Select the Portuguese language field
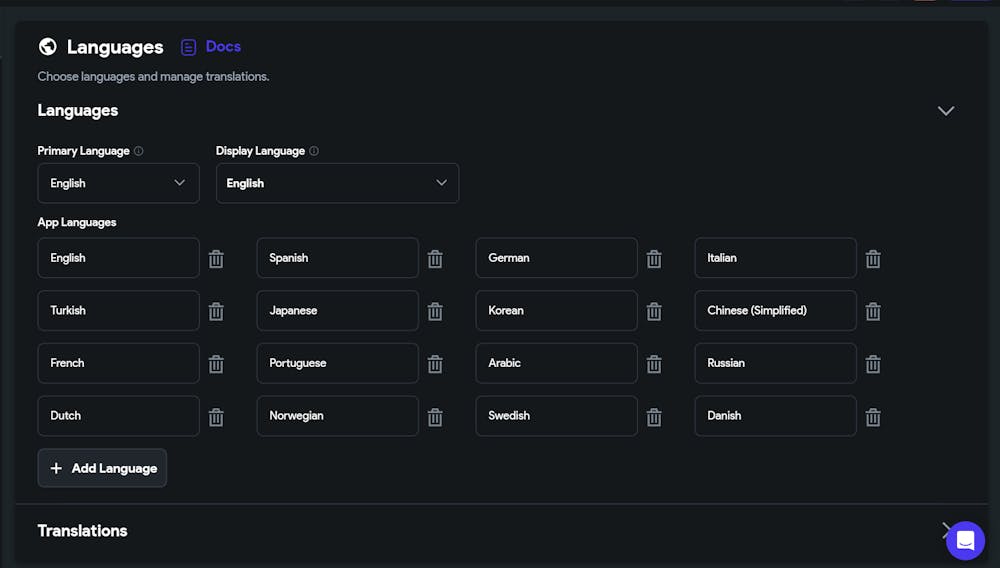 click(337, 364)
